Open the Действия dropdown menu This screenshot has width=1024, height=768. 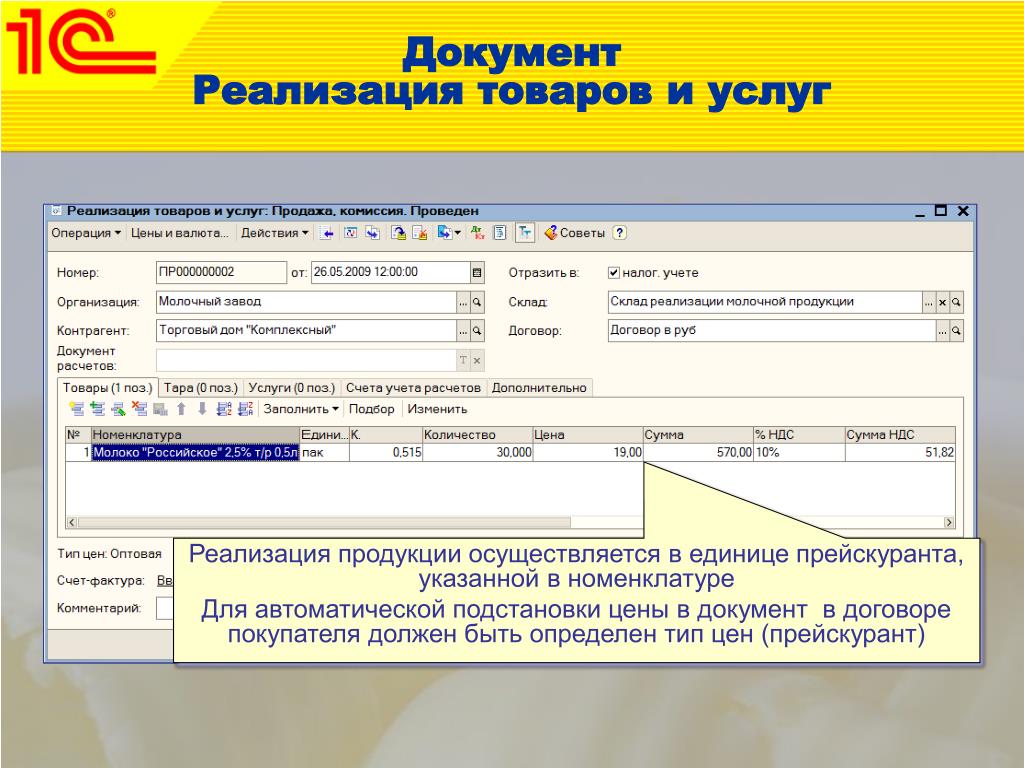click(274, 233)
